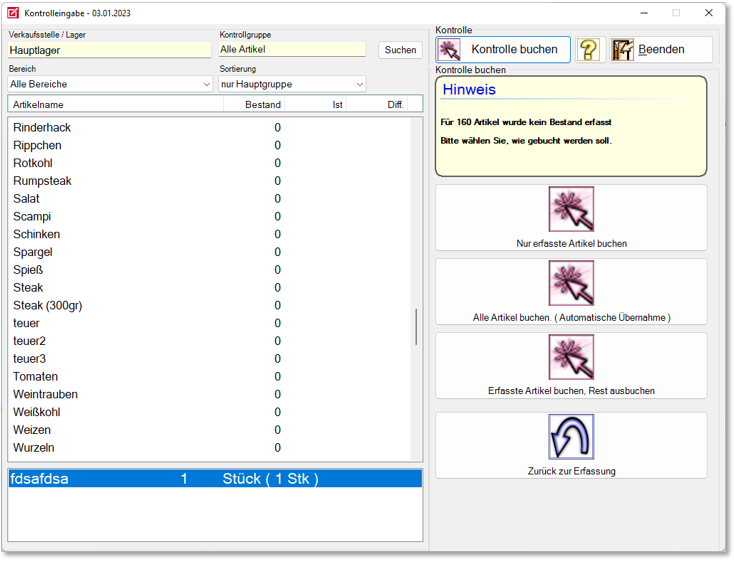734x562 pixels.
Task: Select the Spargel row
Action: (209, 252)
